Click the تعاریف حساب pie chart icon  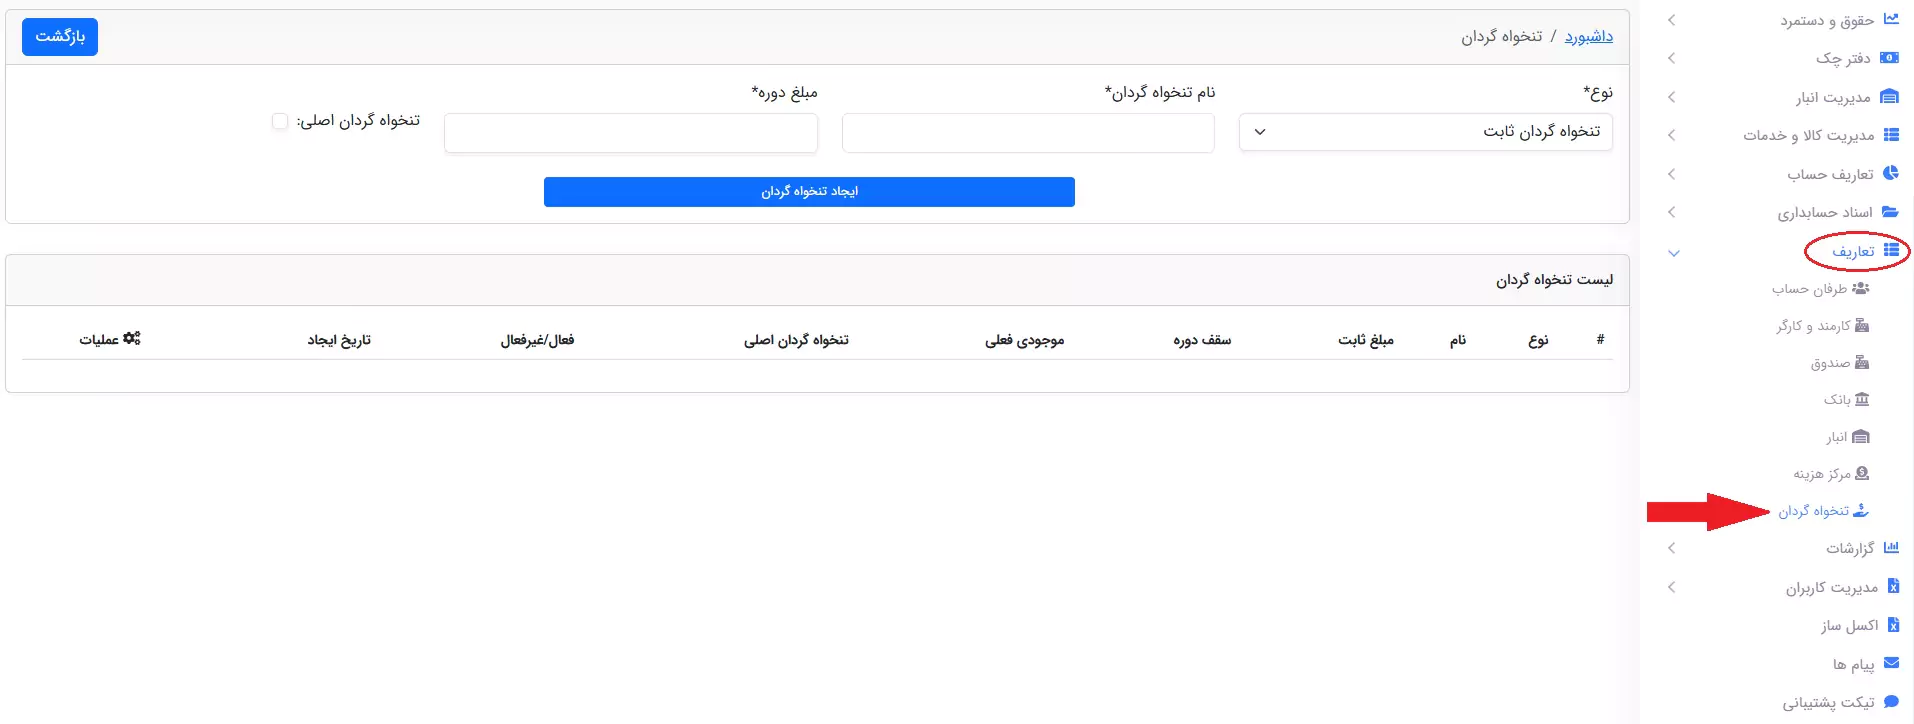(x=1890, y=173)
